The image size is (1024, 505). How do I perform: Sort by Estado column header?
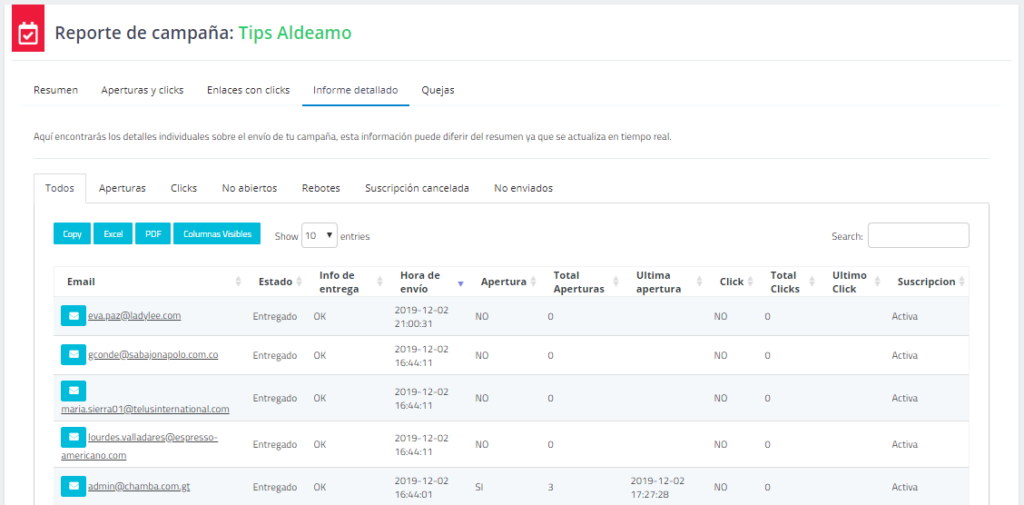275,282
